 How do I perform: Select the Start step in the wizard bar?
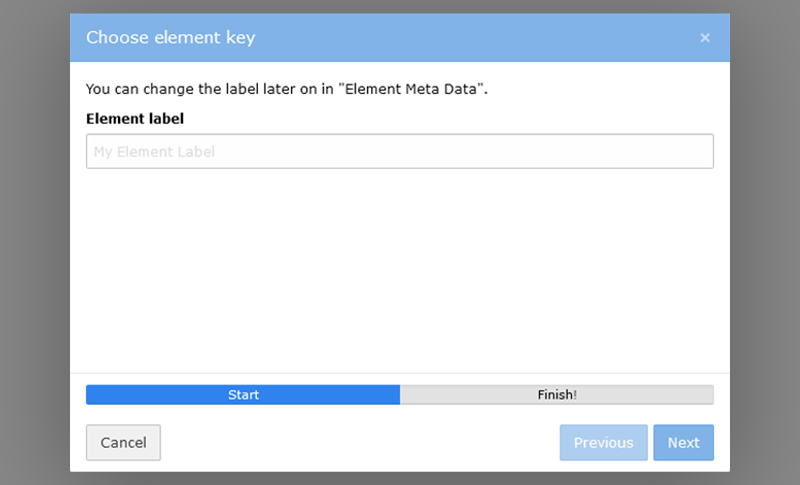243,395
